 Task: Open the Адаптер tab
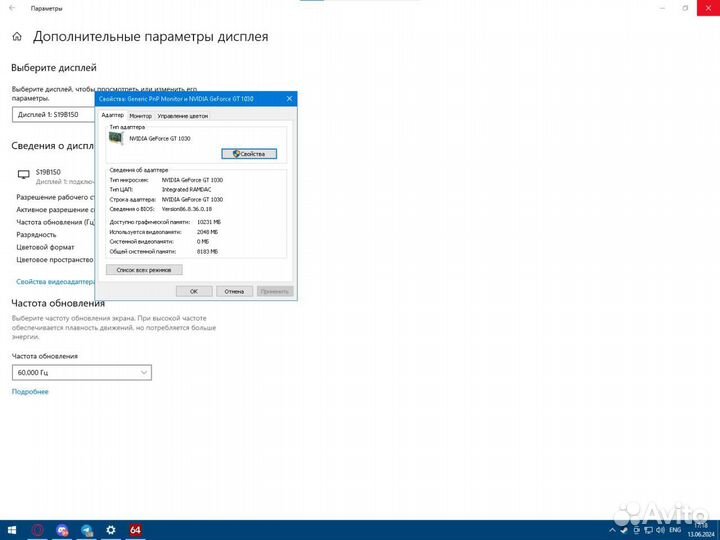pos(112,115)
